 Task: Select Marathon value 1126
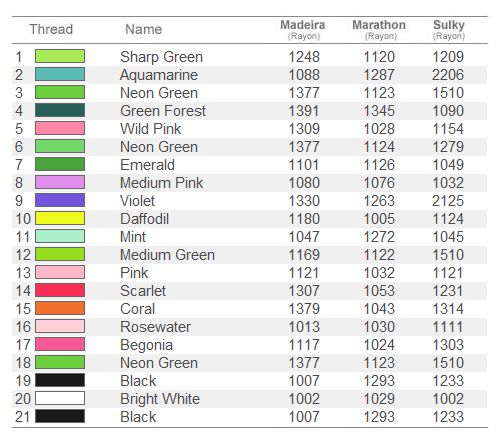379,165
